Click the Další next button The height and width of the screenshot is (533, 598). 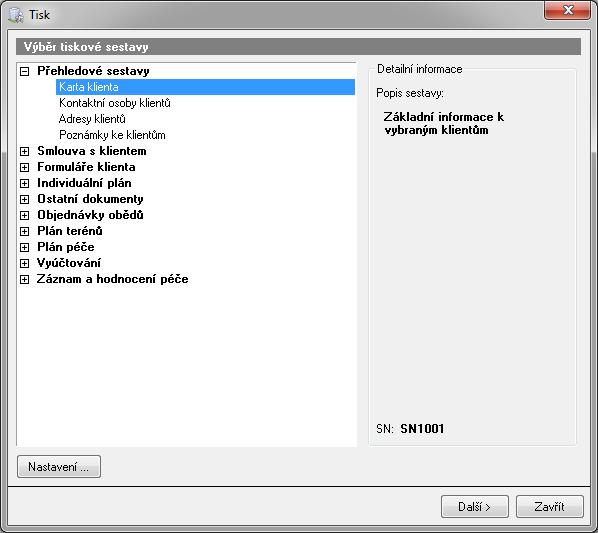(475, 507)
